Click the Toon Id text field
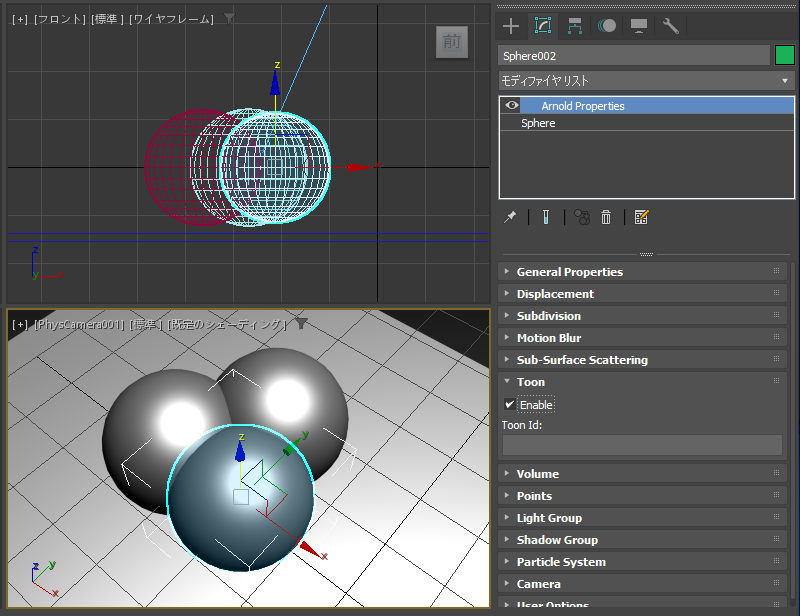This screenshot has height=616, width=800. point(642,445)
